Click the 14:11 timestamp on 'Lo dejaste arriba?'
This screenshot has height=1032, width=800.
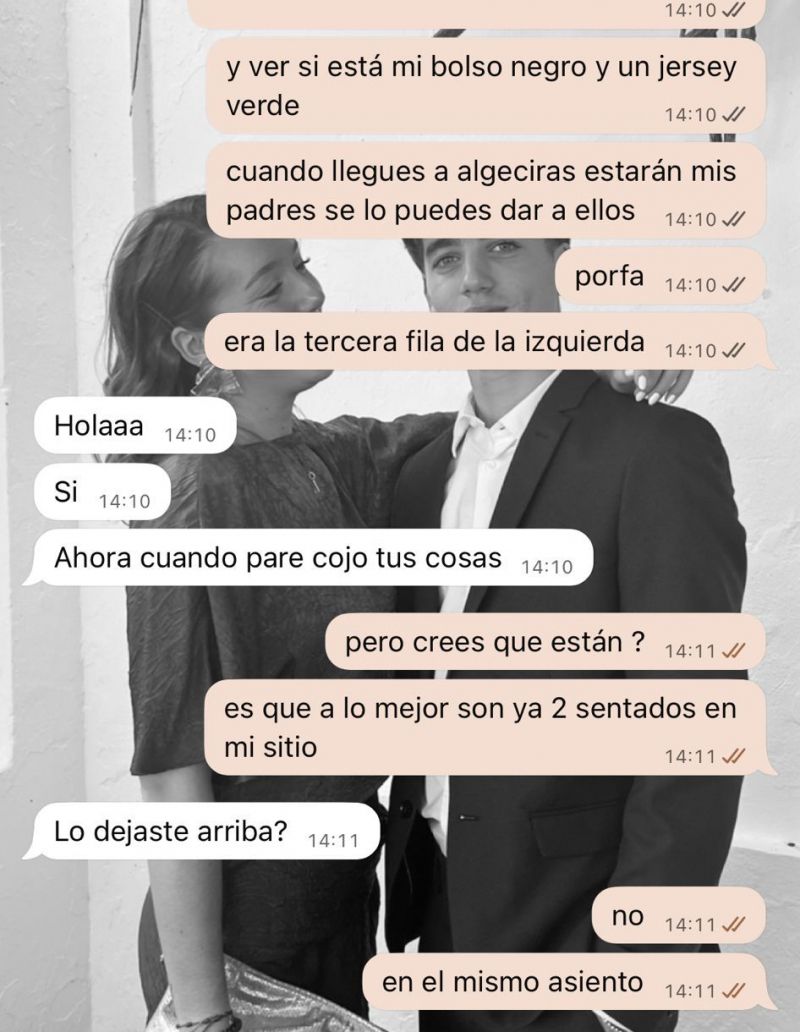333,840
